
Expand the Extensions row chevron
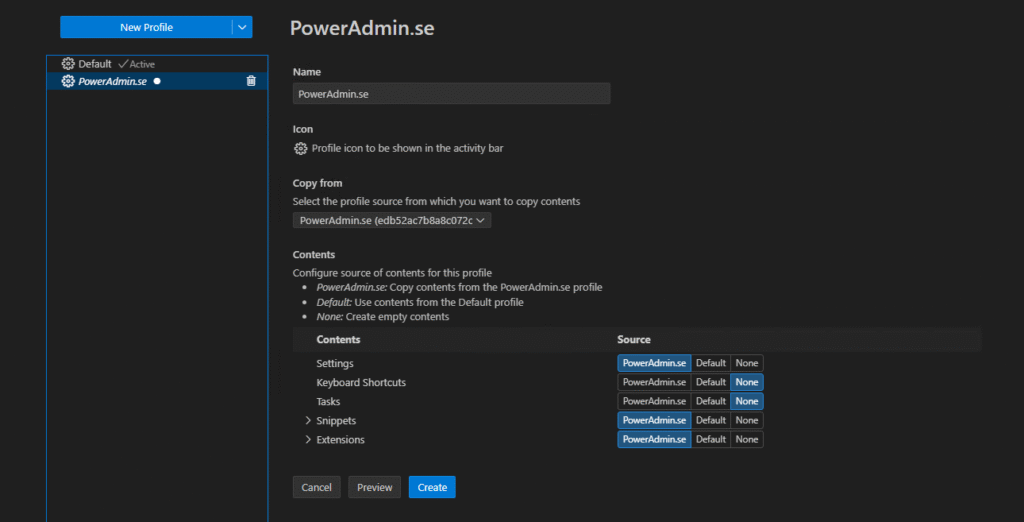[308, 440]
